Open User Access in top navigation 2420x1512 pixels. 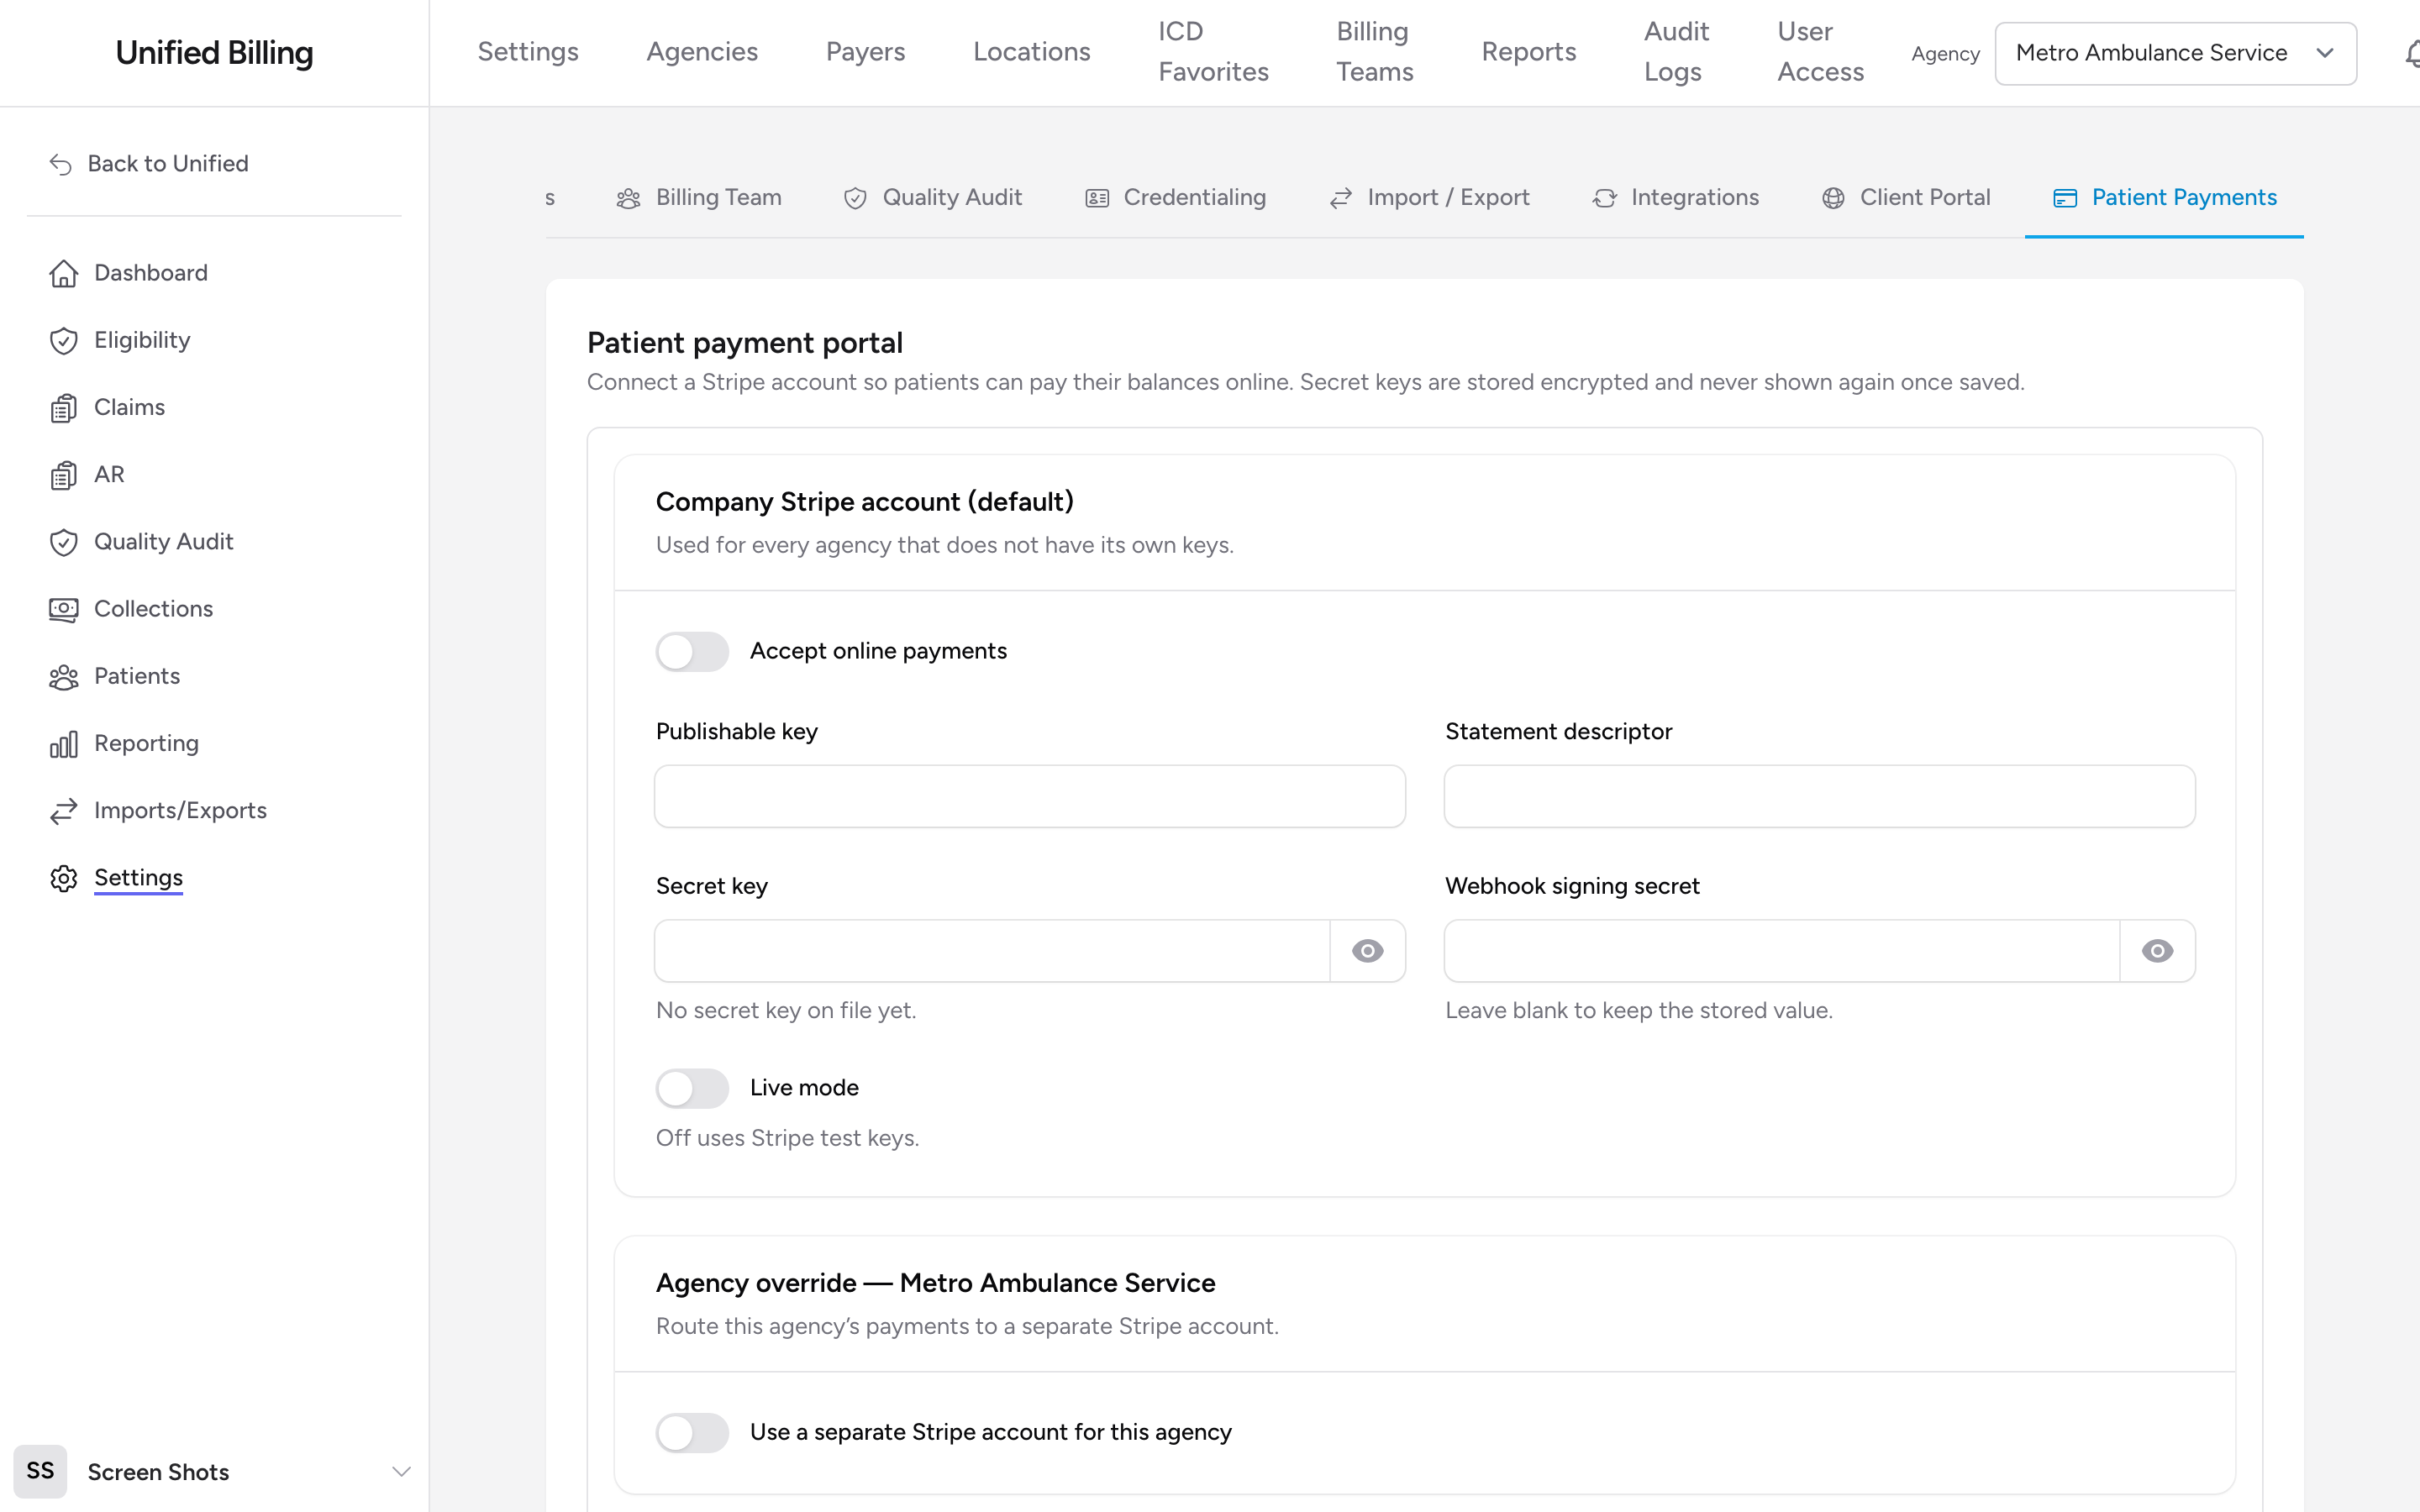tap(1820, 52)
